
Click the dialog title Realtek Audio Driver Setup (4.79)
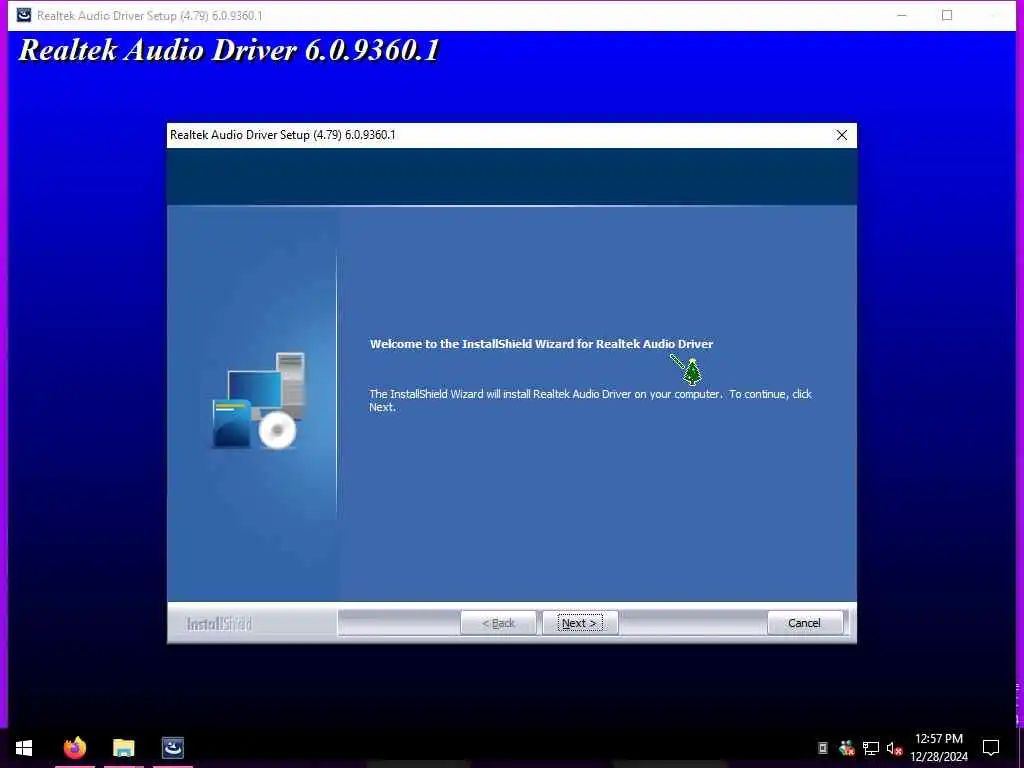[283, 135]
